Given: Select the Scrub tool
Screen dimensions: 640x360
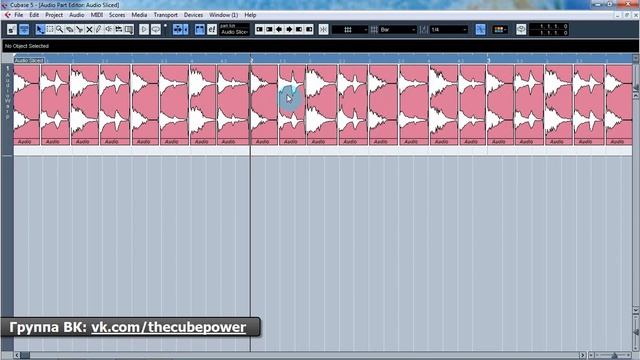Looking at the screenshot, I should [x=118, y=29].
